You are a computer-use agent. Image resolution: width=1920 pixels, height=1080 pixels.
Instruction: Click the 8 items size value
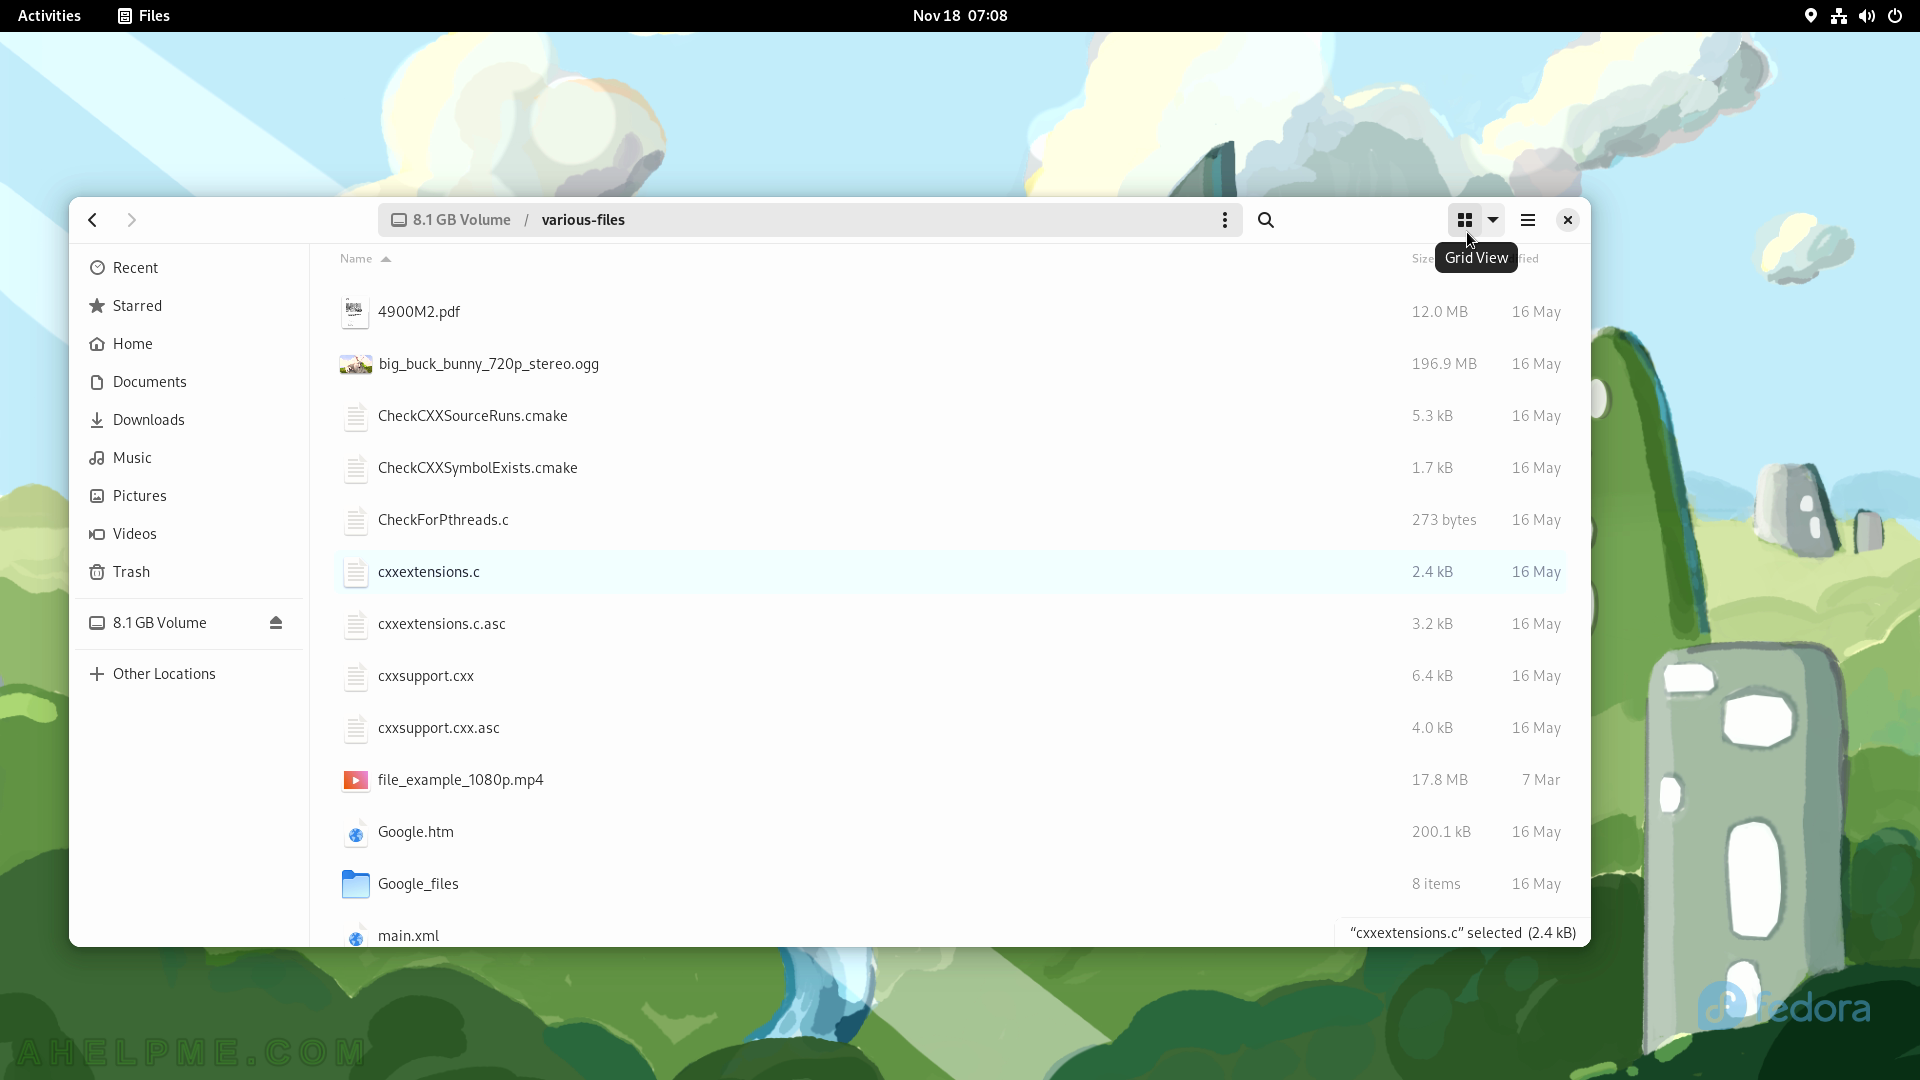tap(1436, 884)
